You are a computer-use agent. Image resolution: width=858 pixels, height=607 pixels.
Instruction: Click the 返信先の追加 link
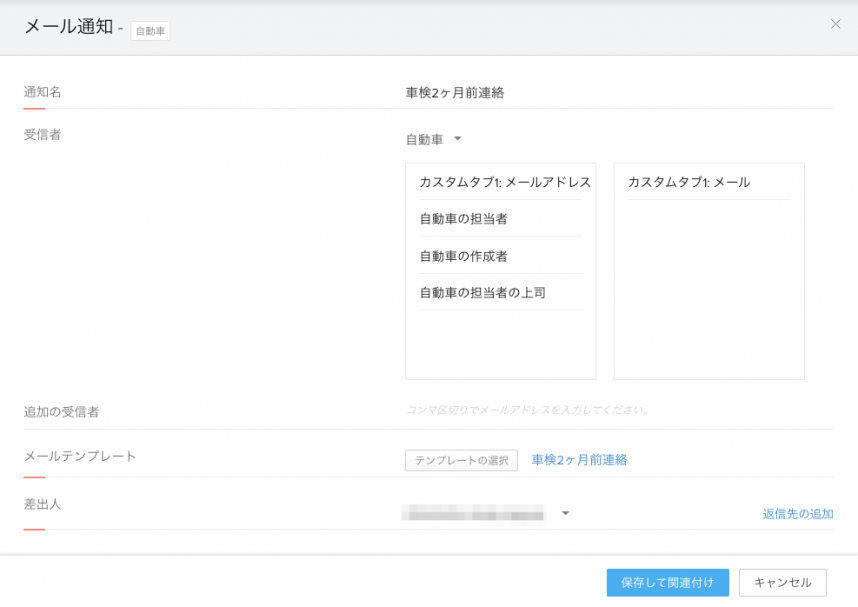point(797,514)
